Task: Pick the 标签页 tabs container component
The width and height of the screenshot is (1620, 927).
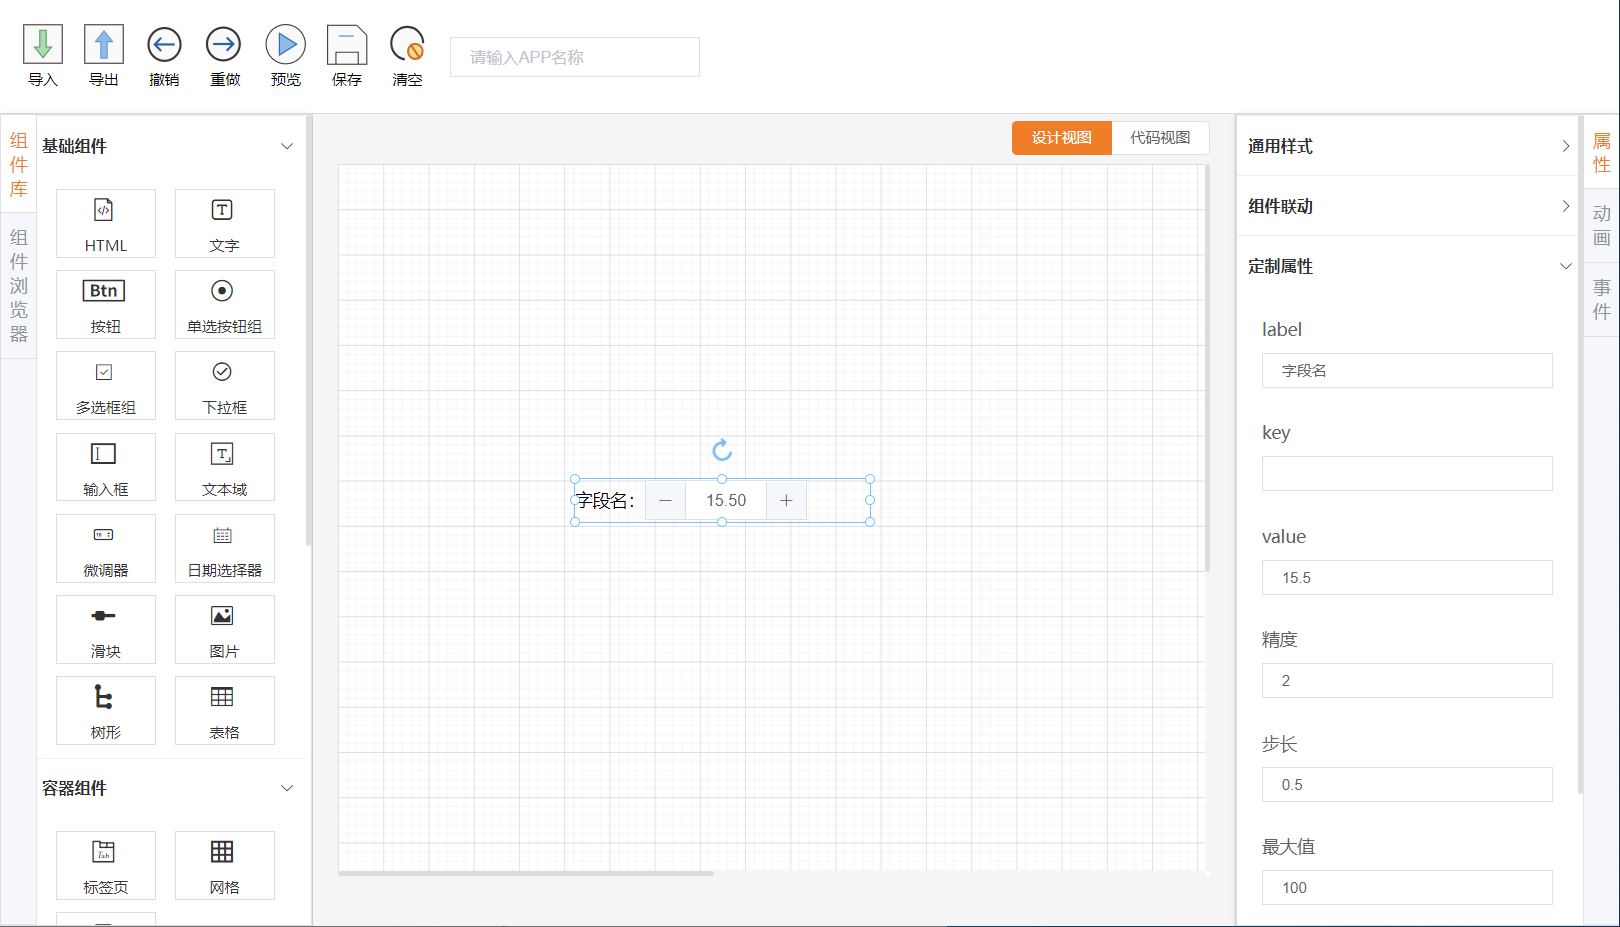Action: (106, 865)
